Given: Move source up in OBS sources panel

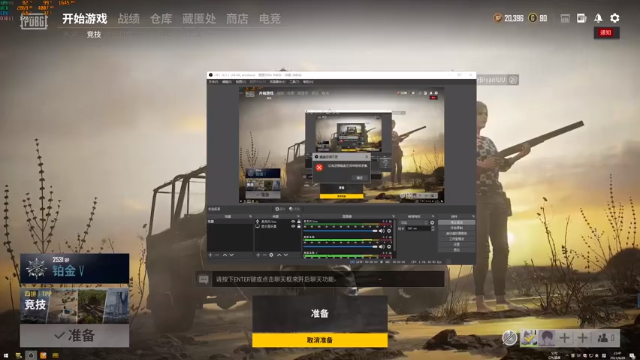Looking at the screenshot, I should pos(279,255).
